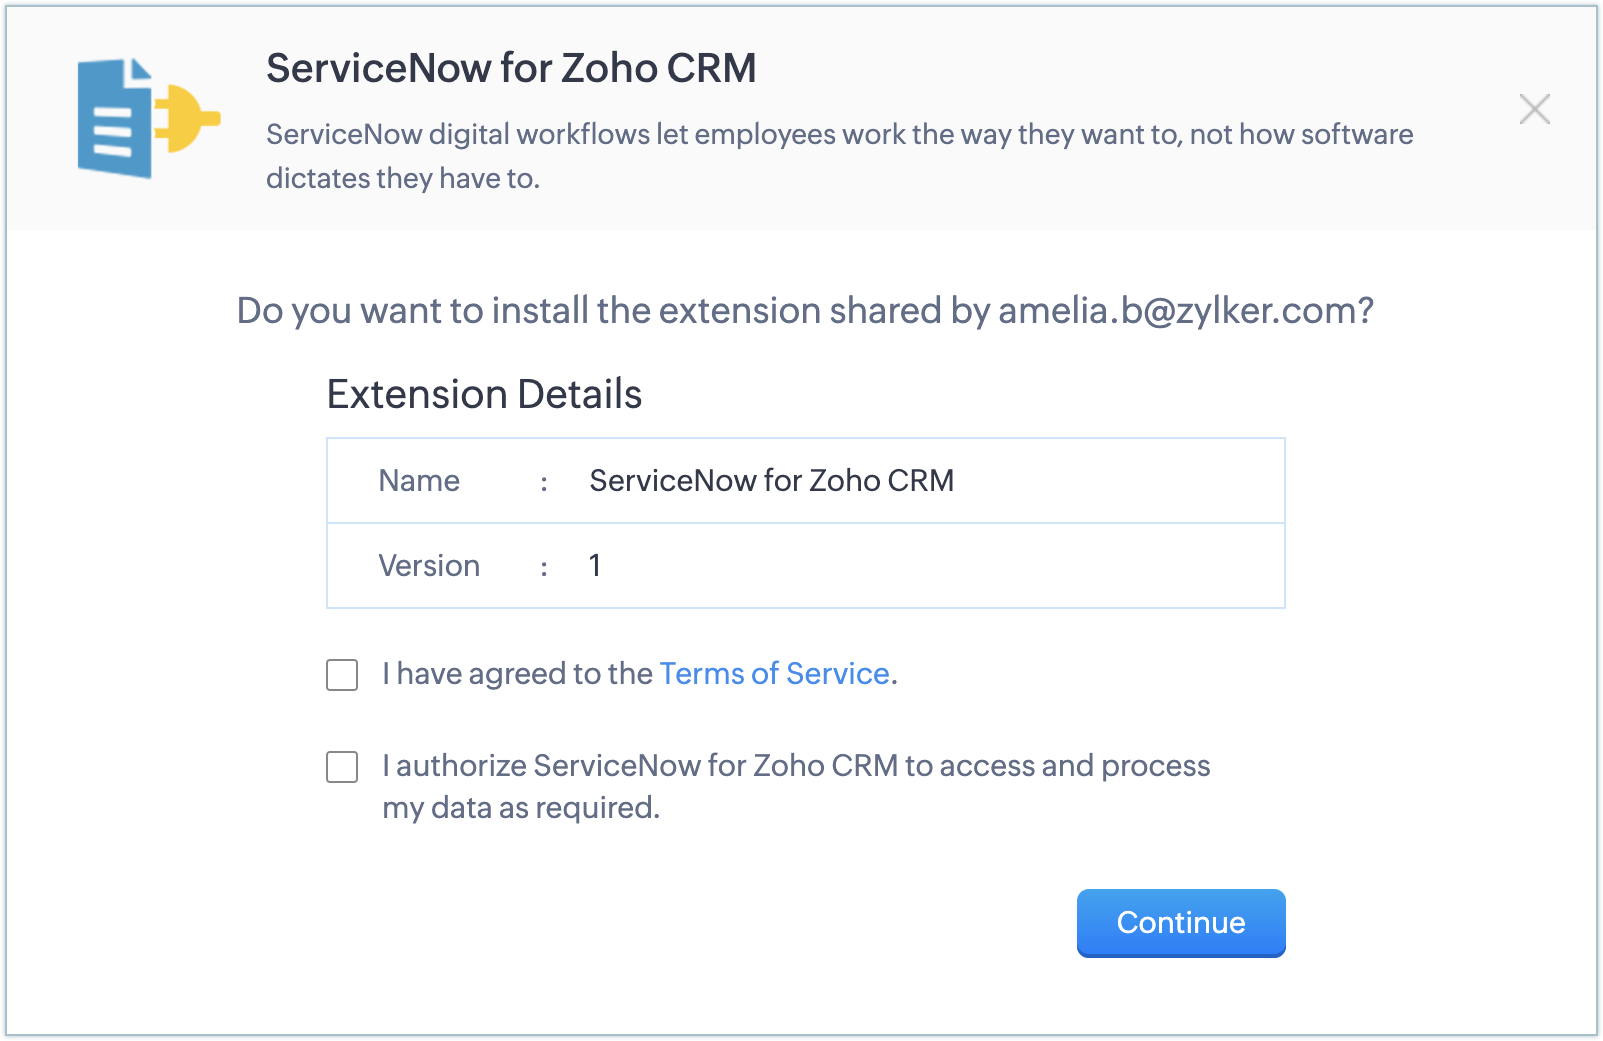
Task: Click the 'I authorize ServiceNow' label text
Action: tap(795, 766)
